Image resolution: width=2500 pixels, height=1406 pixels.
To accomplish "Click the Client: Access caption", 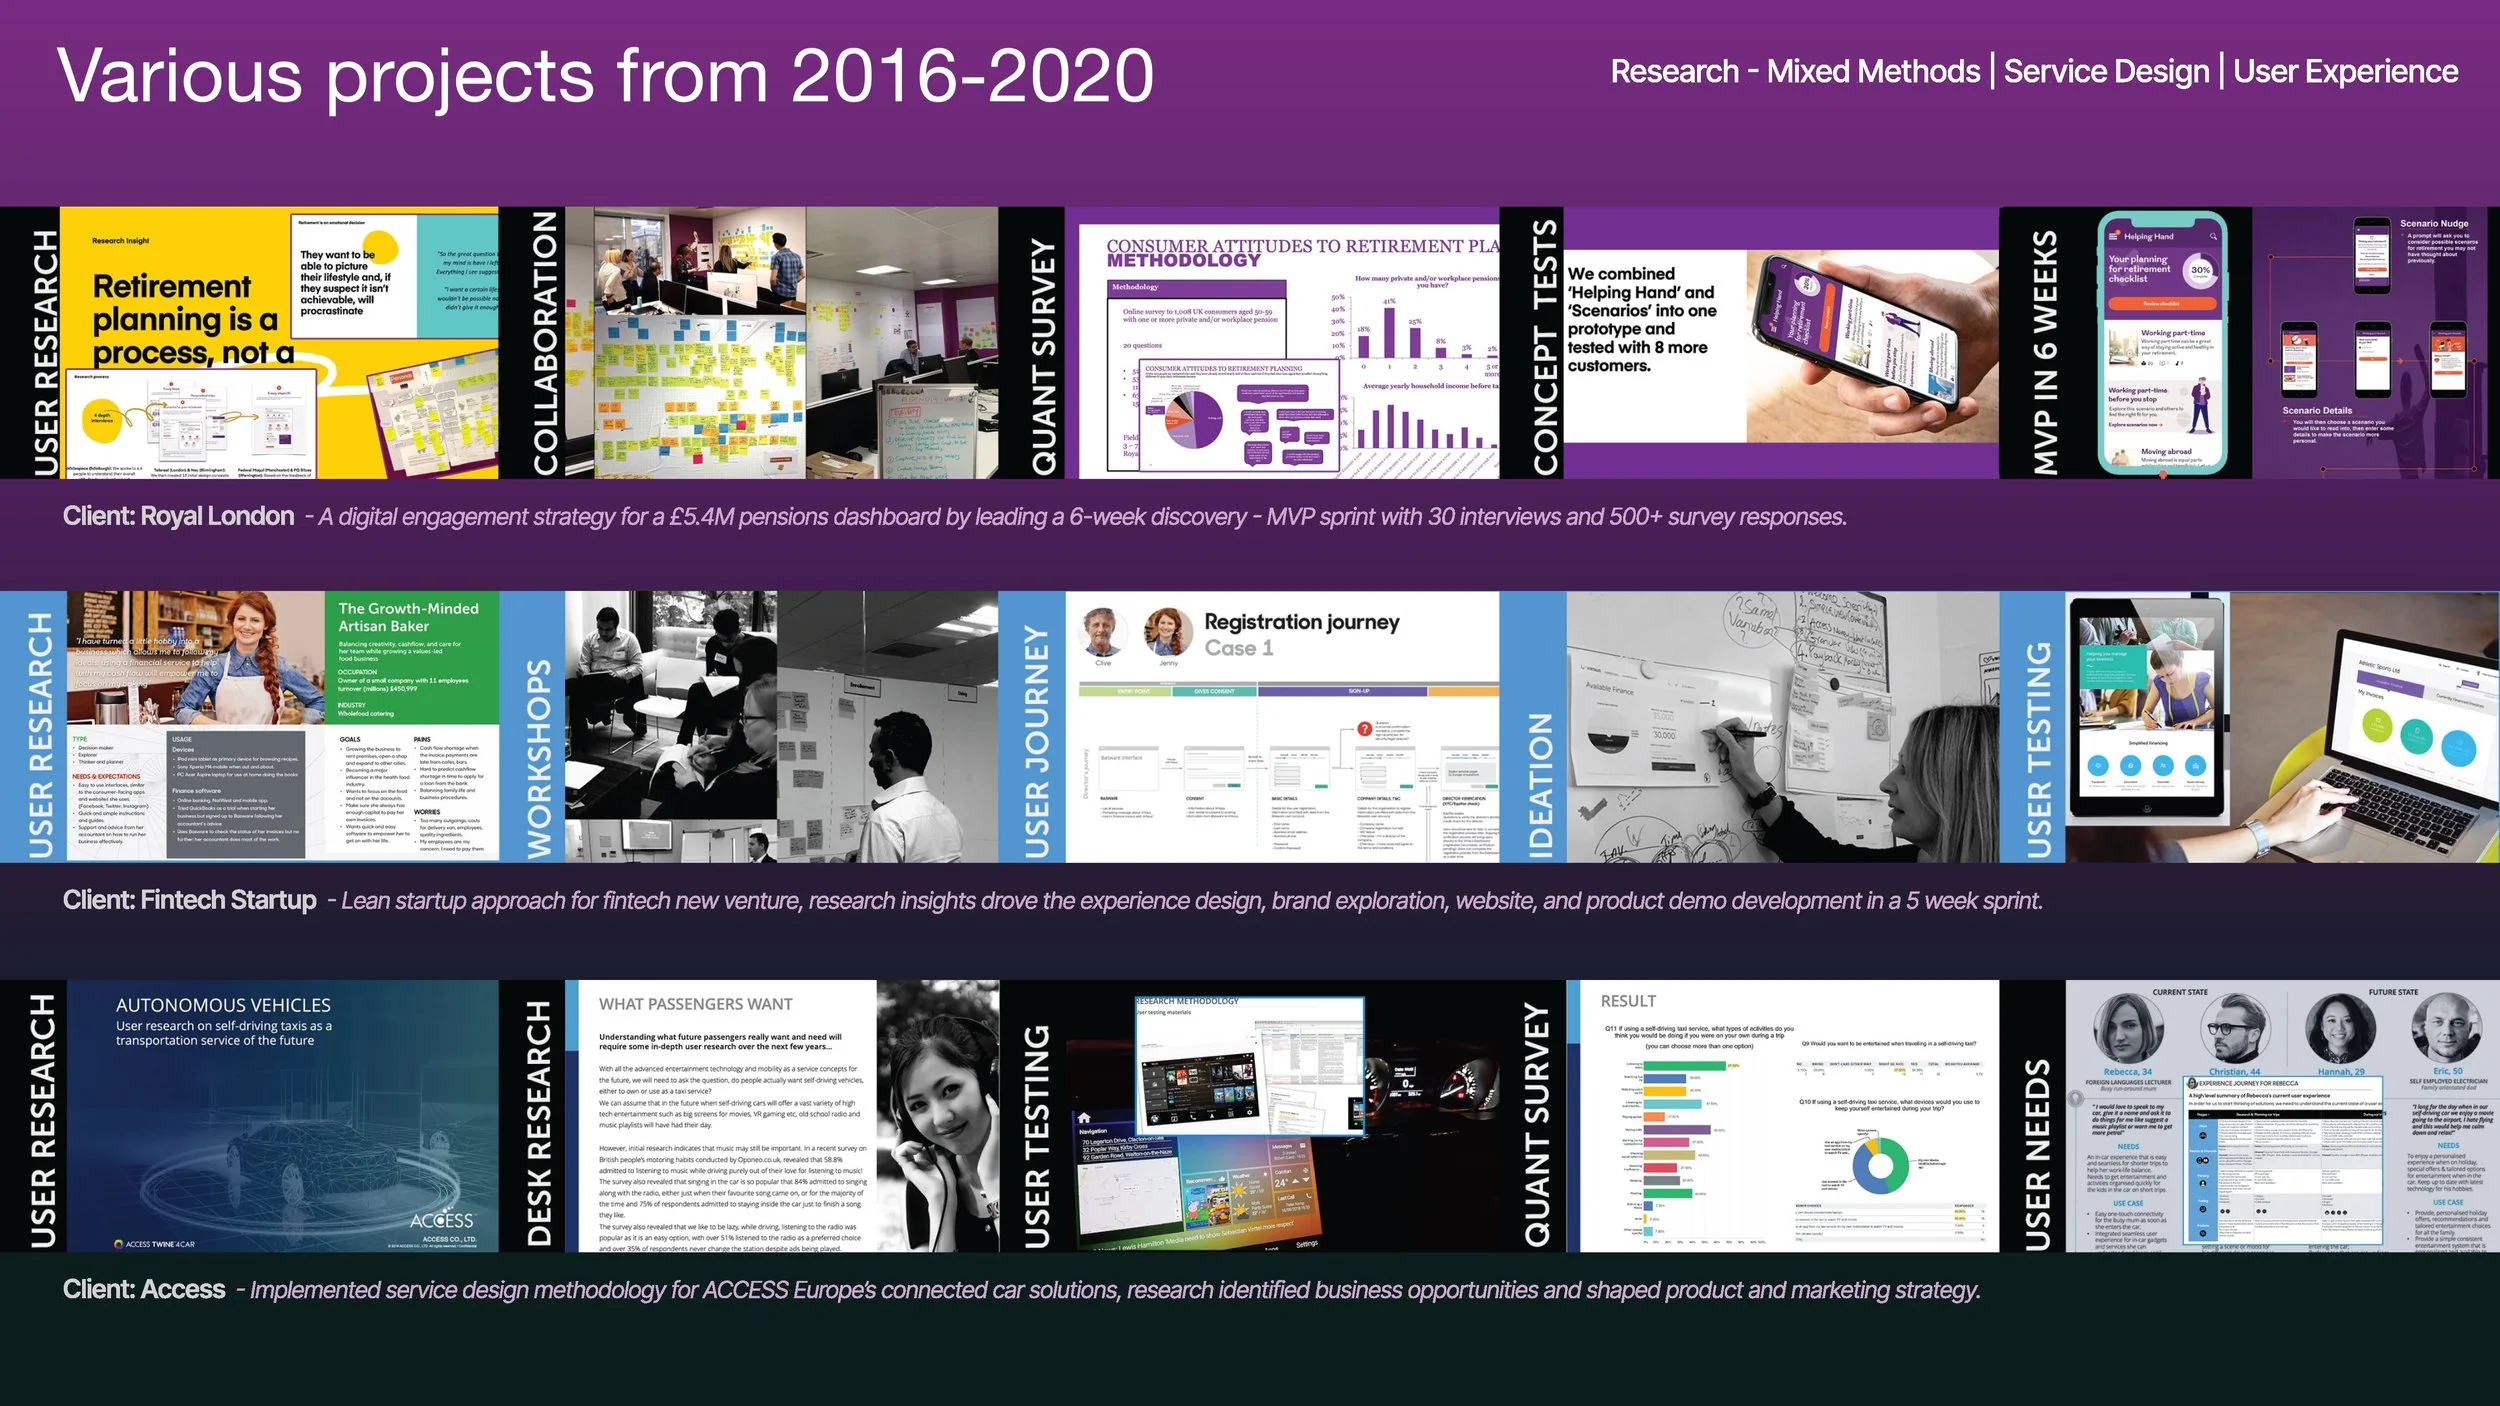I will (x=144, y=1289).
